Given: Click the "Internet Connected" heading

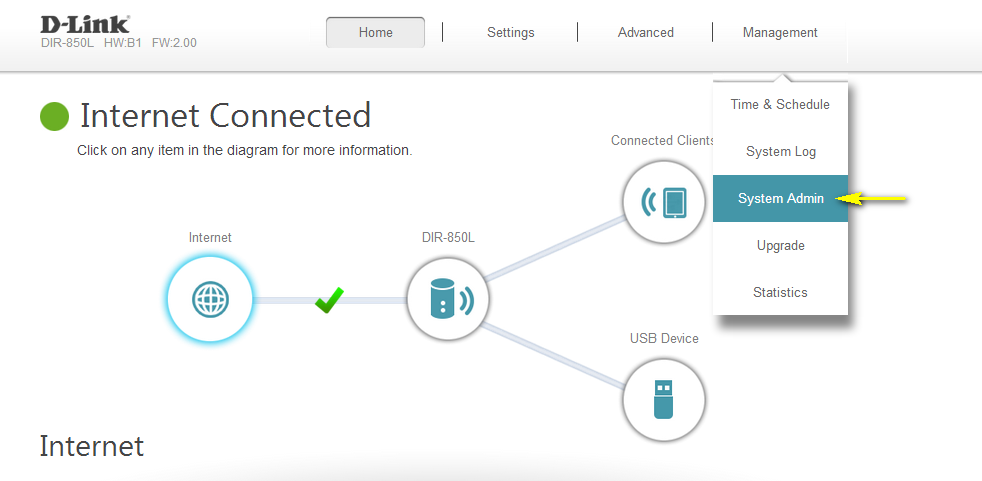Looking at the screenshot, I should tap(225, 116).
